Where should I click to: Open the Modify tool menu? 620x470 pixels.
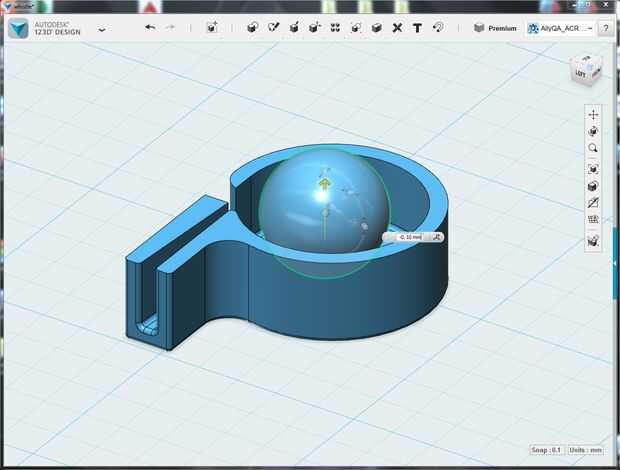[x=315, y=27]
